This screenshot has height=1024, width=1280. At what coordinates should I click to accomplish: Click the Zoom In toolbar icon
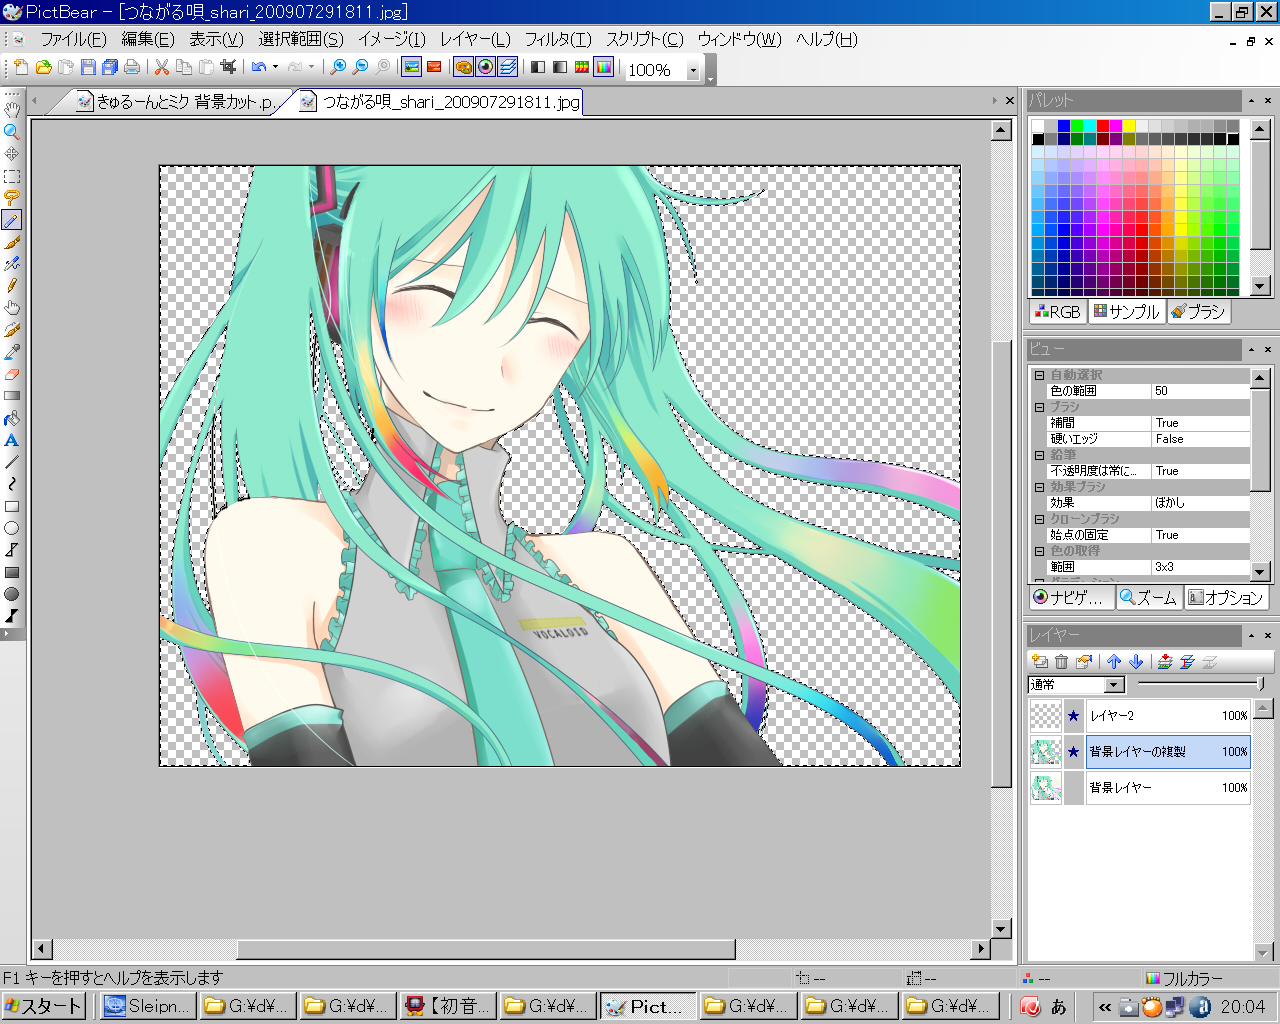click(x=338, y=68)
